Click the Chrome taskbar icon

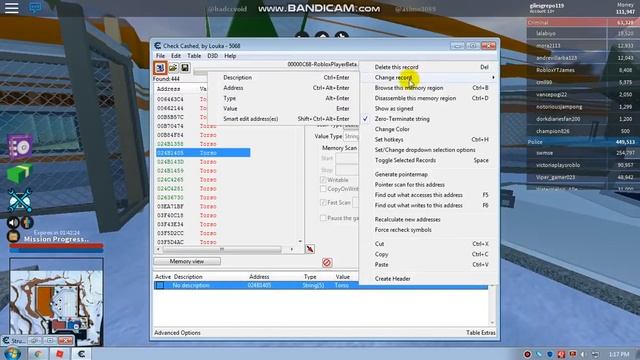point(38,354)
